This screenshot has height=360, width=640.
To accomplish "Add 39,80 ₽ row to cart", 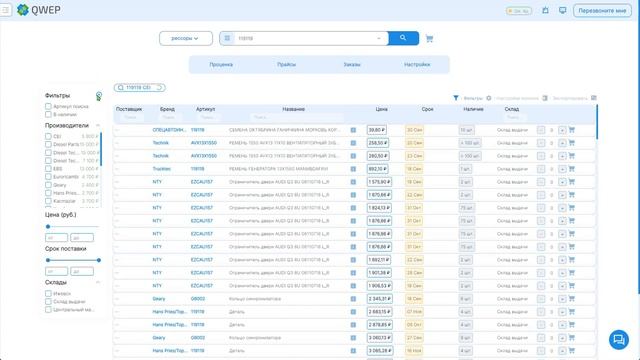I will click(x=571, y=130).
